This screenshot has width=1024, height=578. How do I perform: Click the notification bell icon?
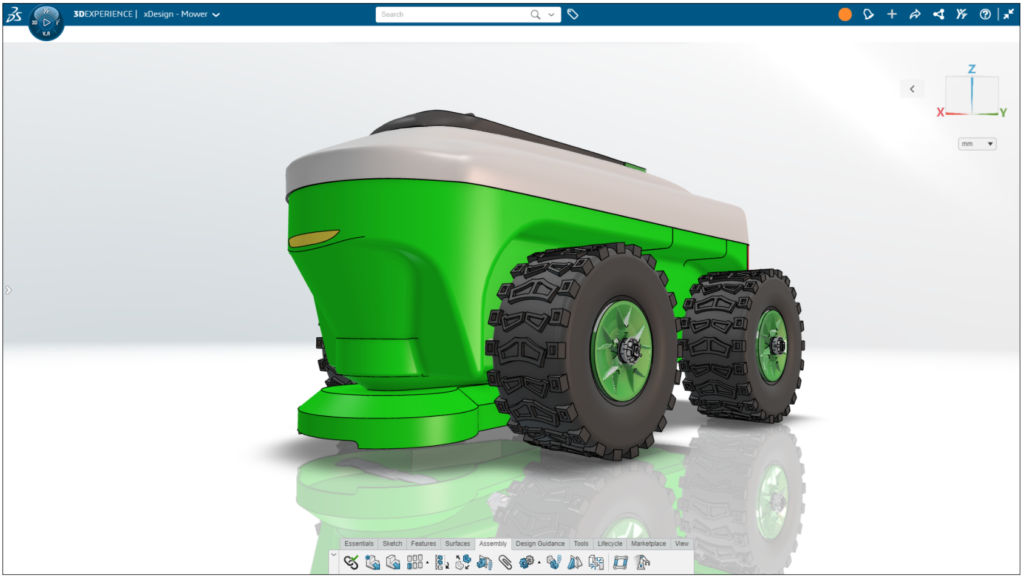pyautogui.click(x=868, y=15)
